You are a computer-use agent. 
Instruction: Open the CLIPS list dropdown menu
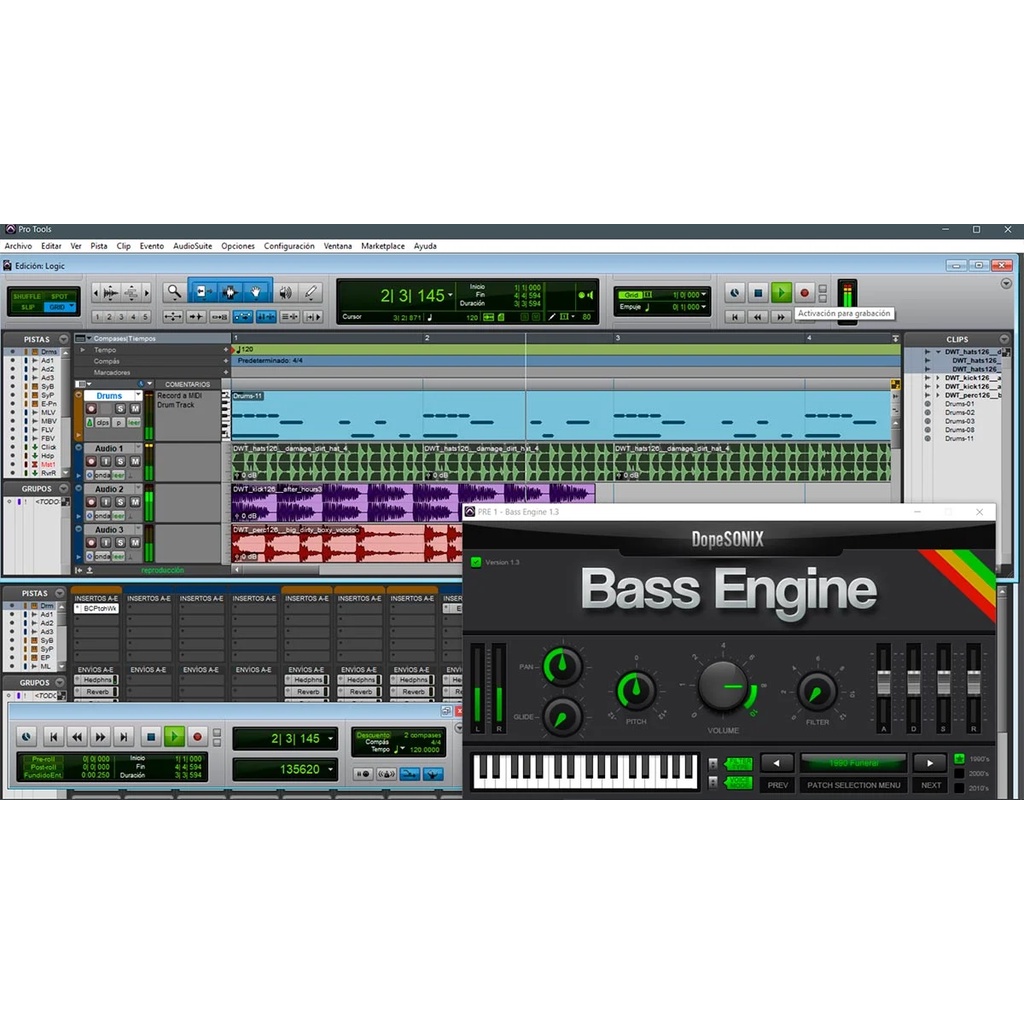tap(1004, 339)
